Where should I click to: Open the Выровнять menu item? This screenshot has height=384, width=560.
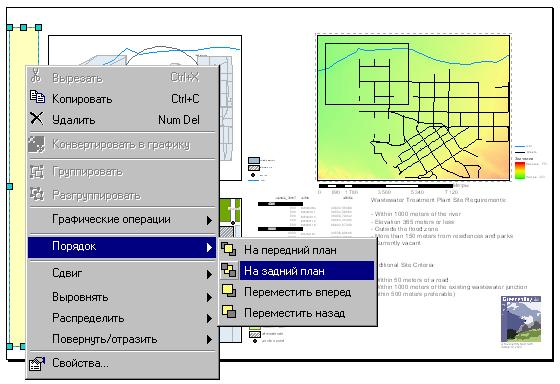pyautogui.click(x=122, y=297)
